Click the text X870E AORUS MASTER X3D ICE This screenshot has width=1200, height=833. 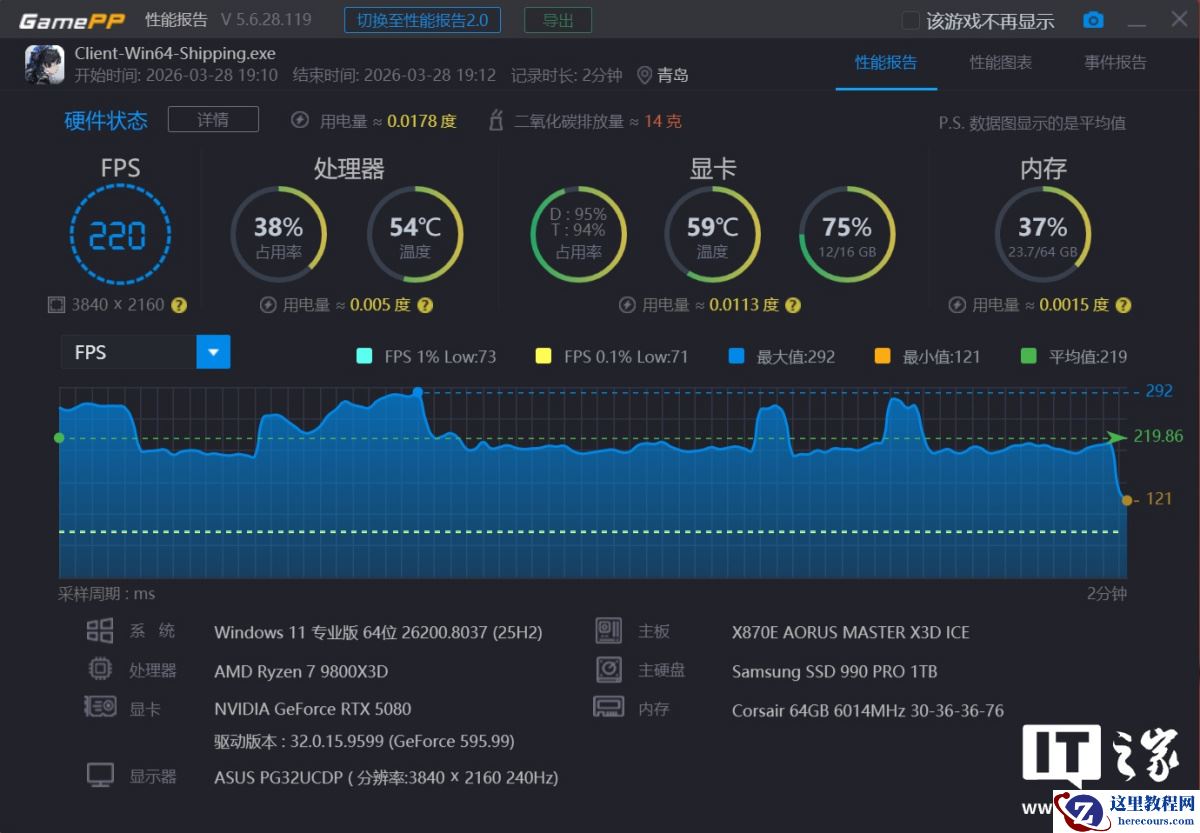(851, 632)
